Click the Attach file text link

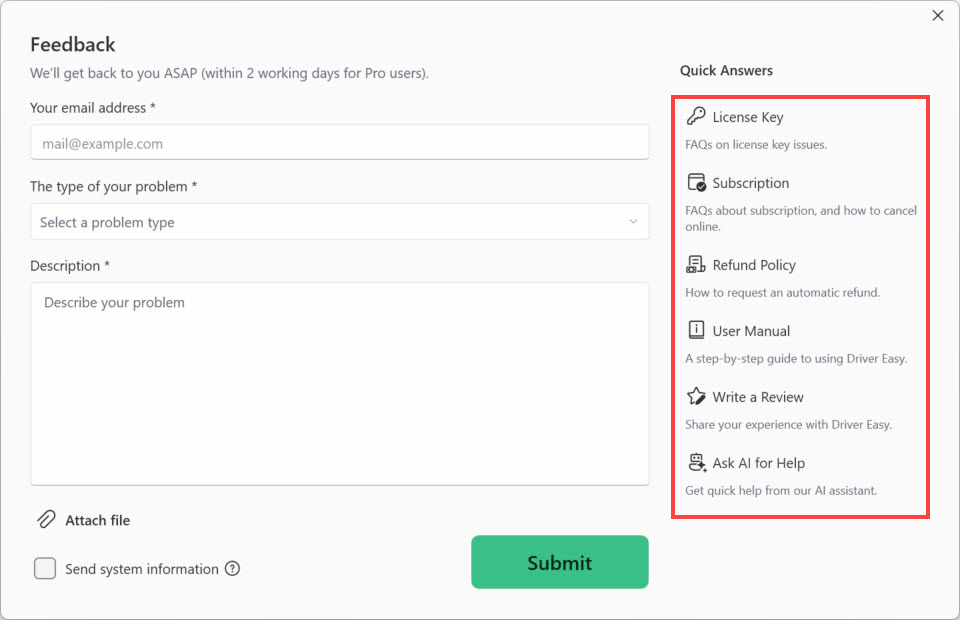(98, 520)
